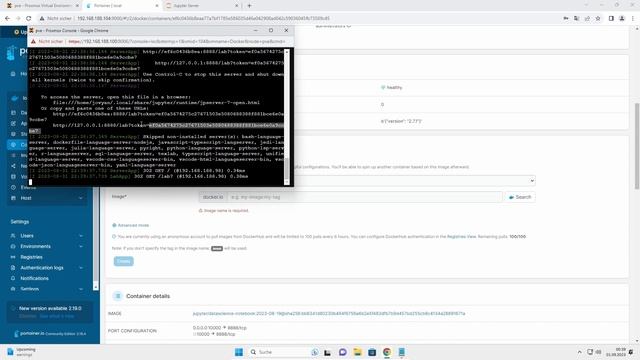Viewport: 640px width, 360px height.
Task: Open the Chrome side panel icon
Action: (x=611, y=18)
